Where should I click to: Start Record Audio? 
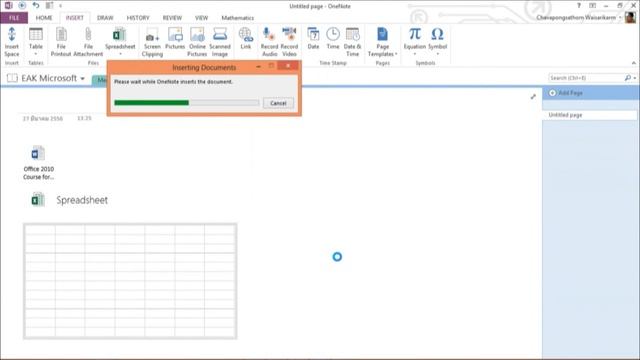click(x=269, y=42)
